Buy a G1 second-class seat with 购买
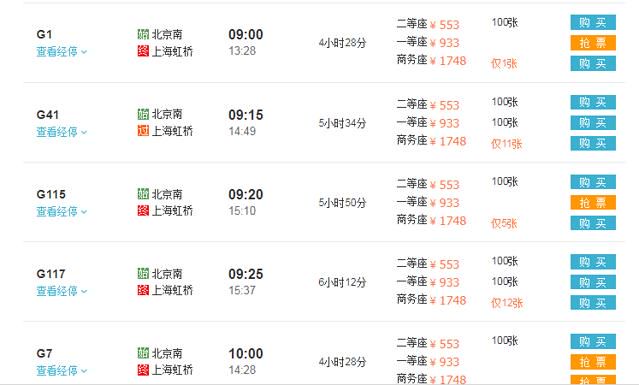Image resolution: width=639 pixels, height=385 pixels. tap(593, 22)
